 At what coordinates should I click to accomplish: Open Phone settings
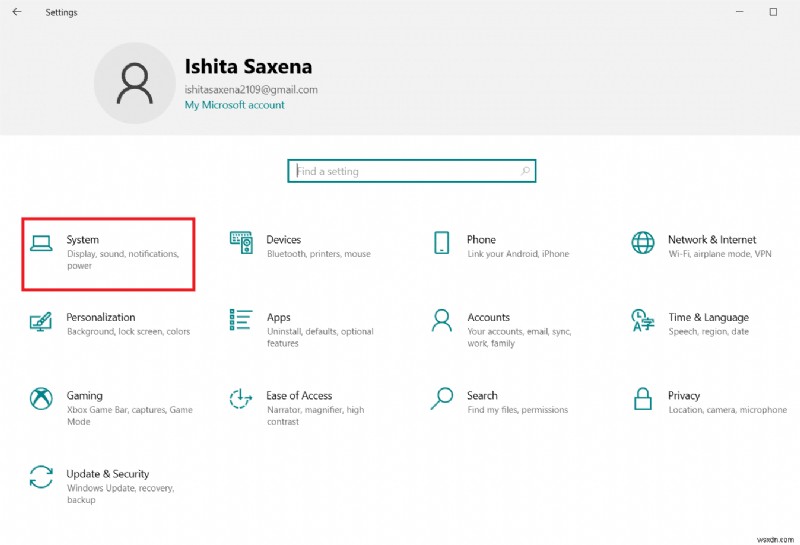[x=501, y=245]
